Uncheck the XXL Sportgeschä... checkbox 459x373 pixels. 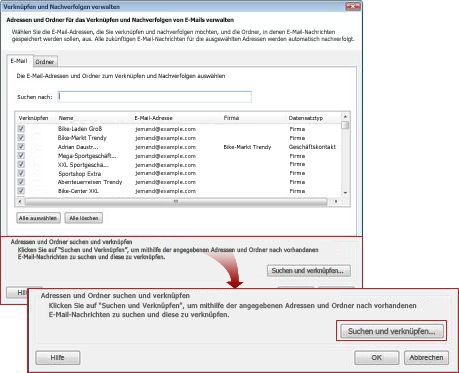tap(21, 164)
